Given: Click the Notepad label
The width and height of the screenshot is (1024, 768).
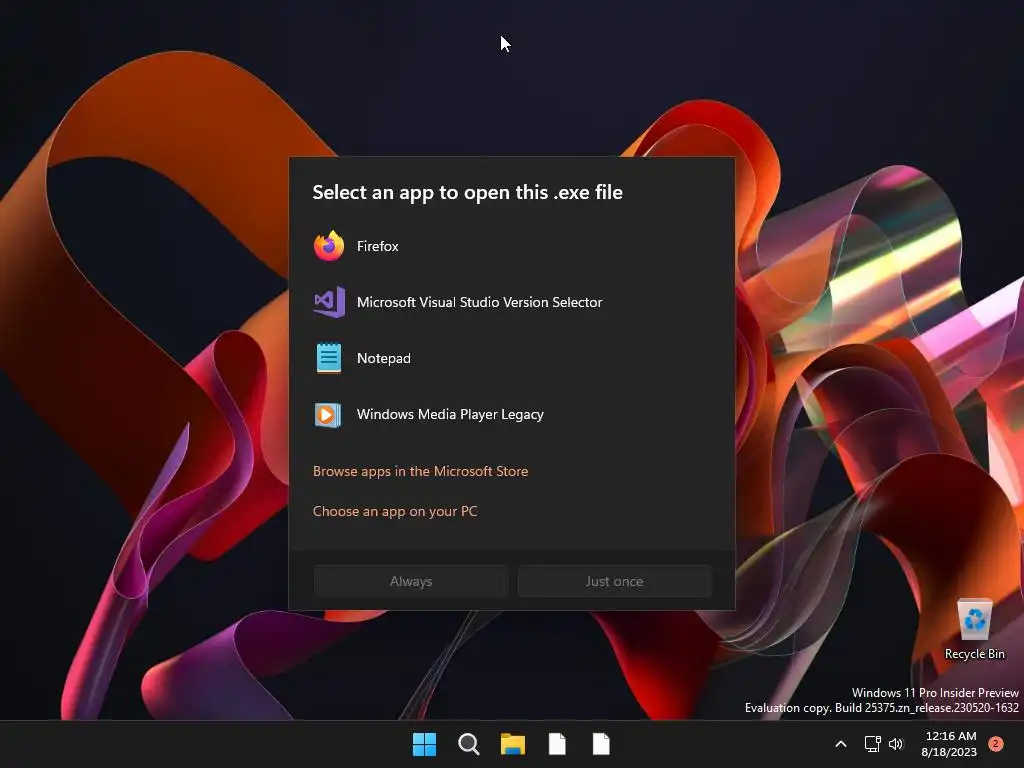Looking at the screenshot, I should pyautogui.click(x=383, y=359).
